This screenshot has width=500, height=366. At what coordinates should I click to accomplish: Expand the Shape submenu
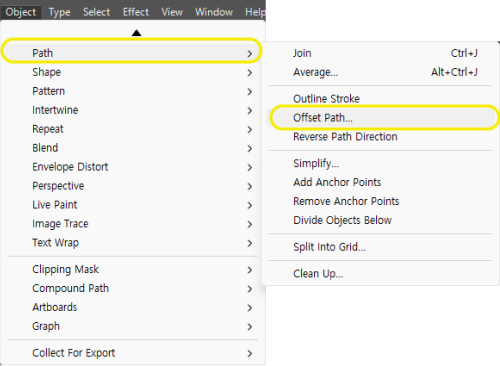(x=132, y=72)
